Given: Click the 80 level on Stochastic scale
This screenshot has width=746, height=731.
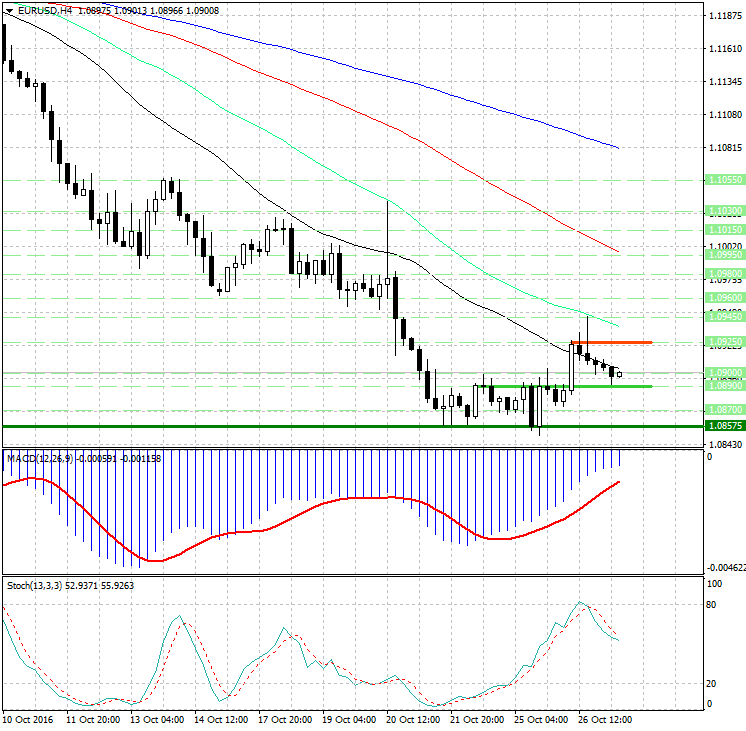Looking at the screenshot, I should pos(714,604).
